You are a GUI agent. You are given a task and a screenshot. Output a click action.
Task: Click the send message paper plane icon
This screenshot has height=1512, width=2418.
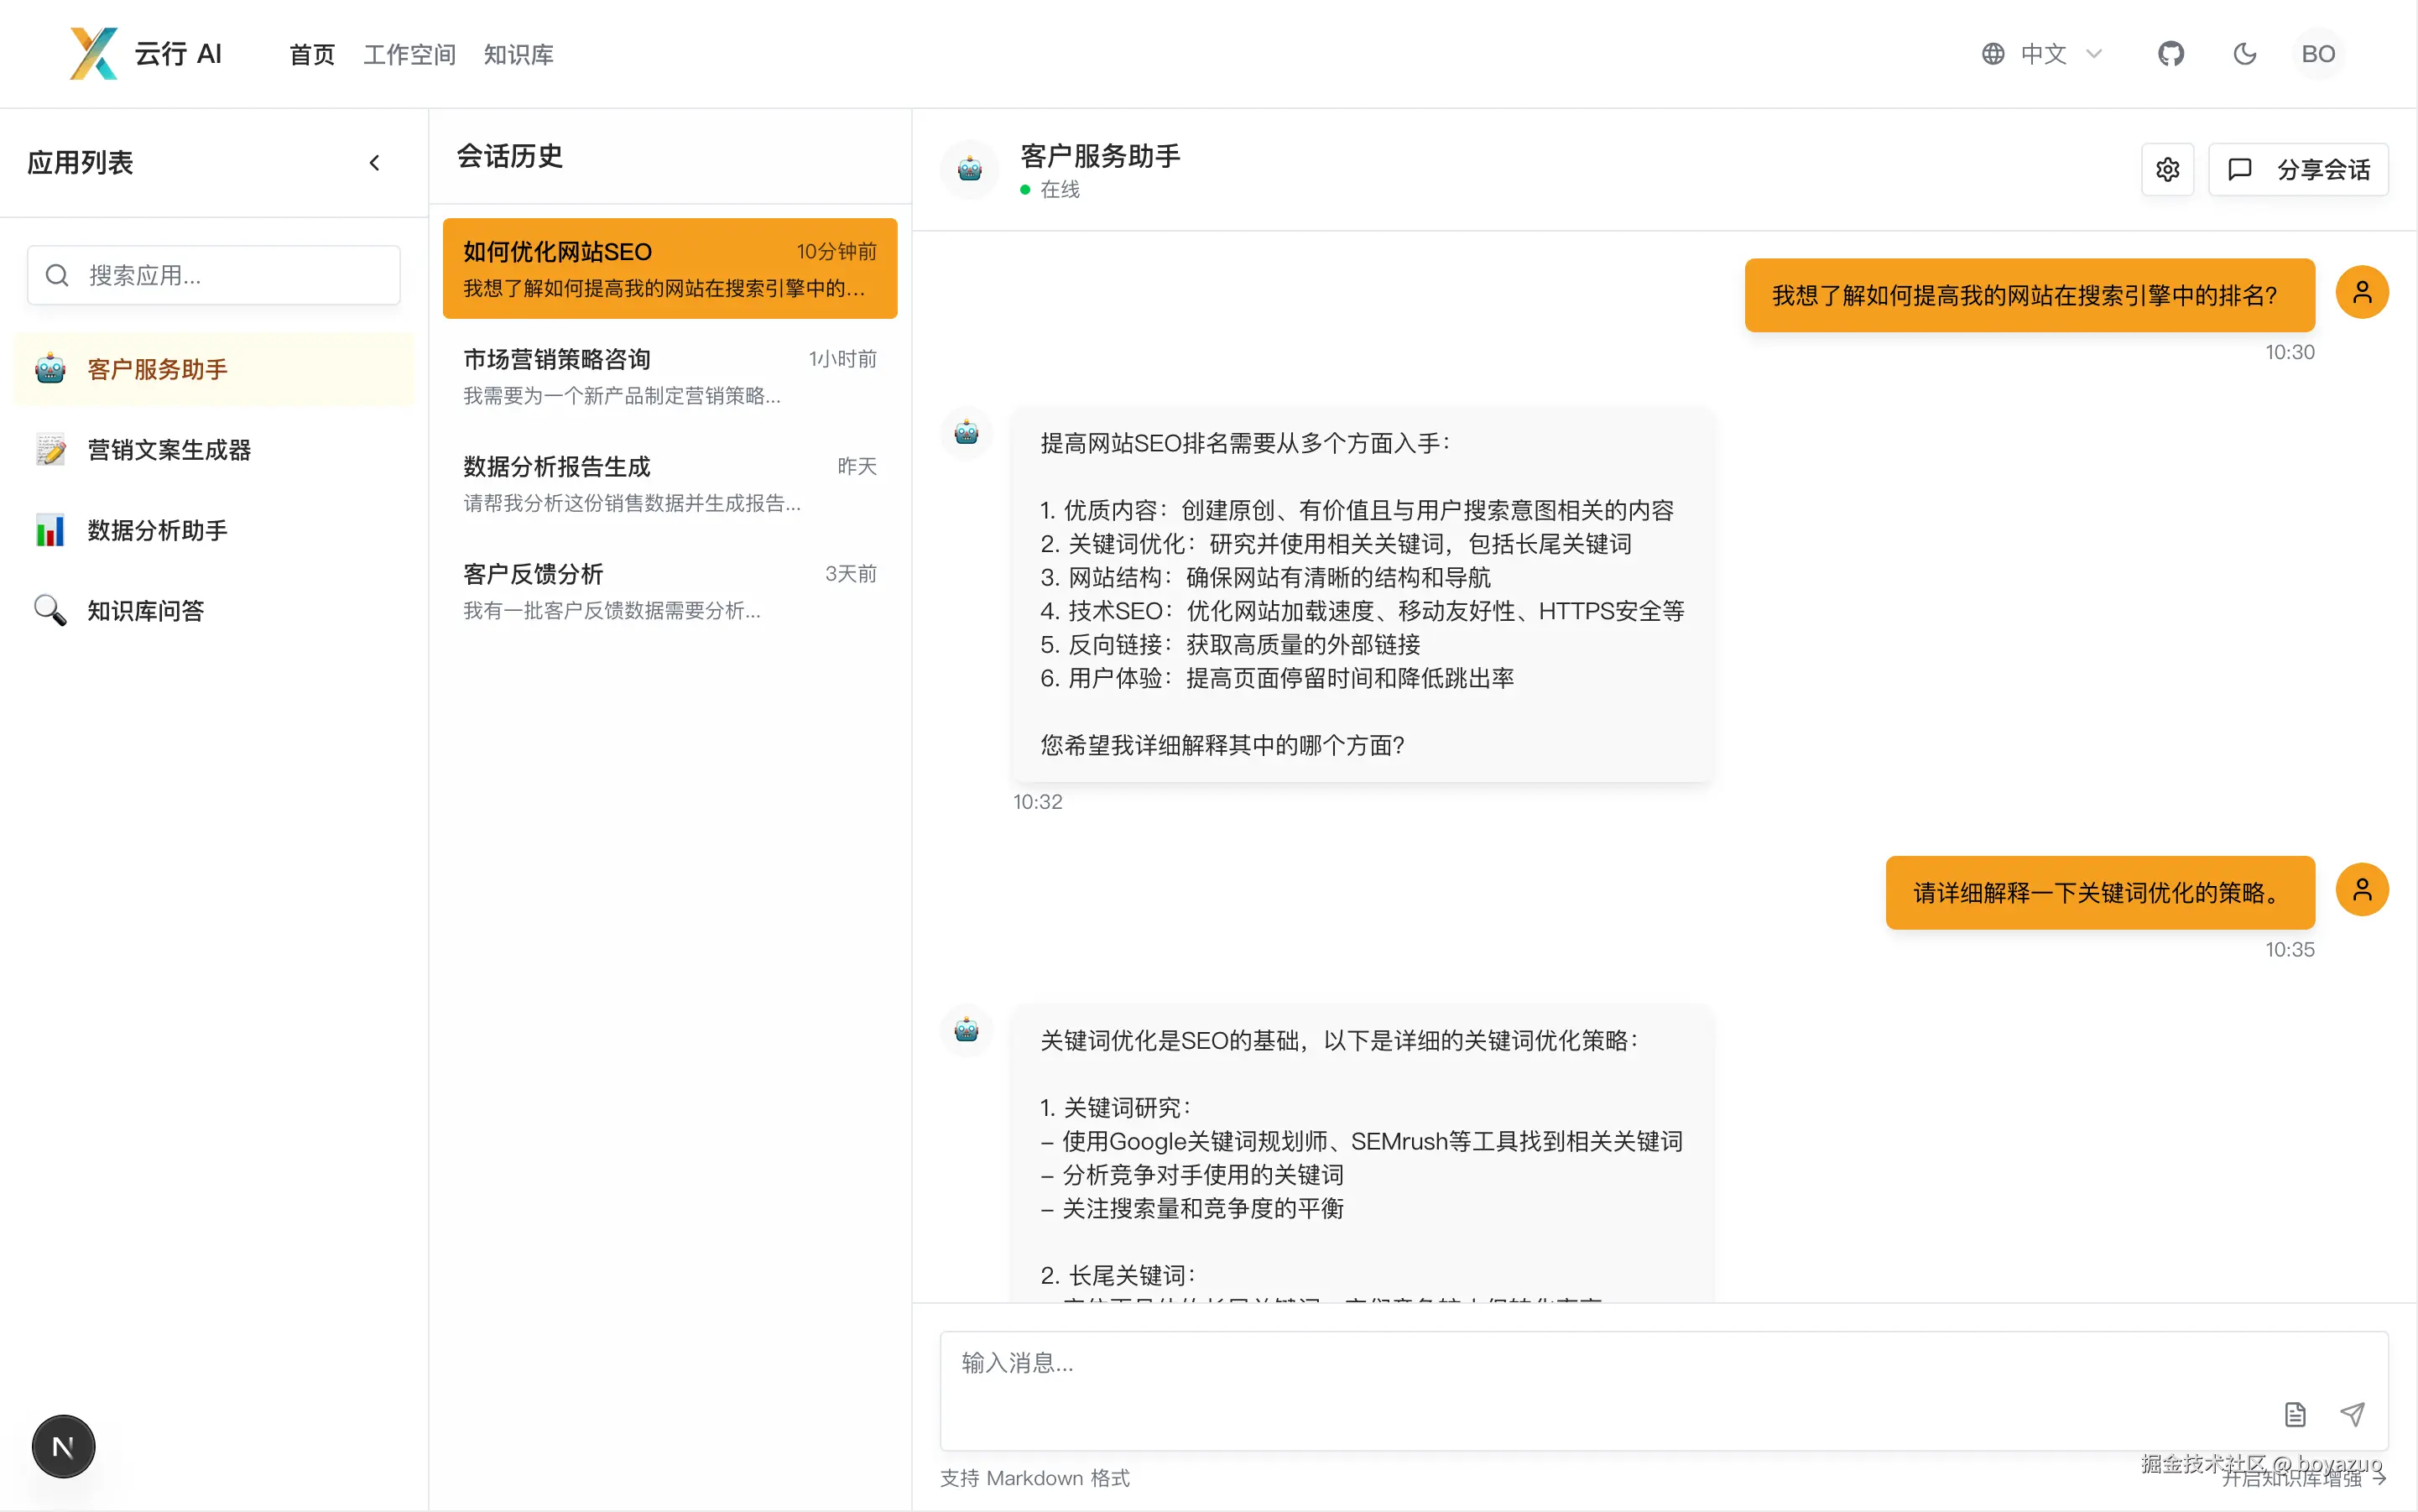(2352, 1413)
